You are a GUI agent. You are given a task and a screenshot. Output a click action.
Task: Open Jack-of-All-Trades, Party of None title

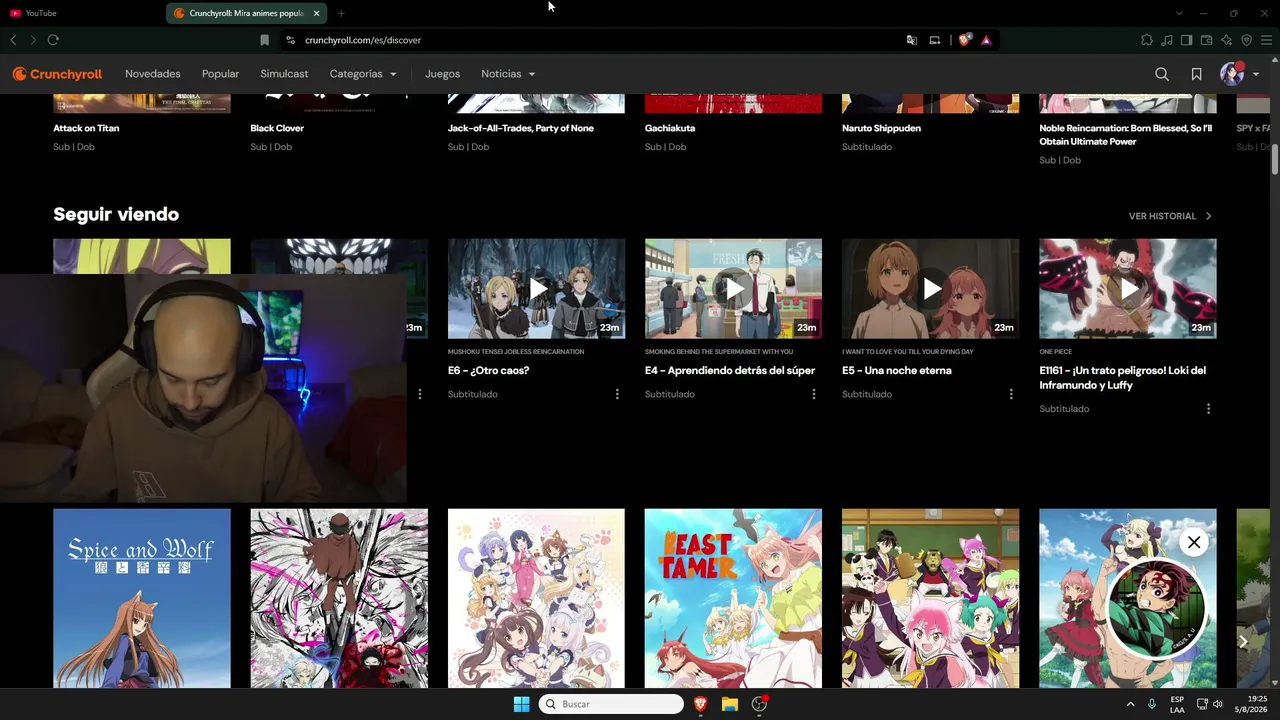(x=521, y=128)
